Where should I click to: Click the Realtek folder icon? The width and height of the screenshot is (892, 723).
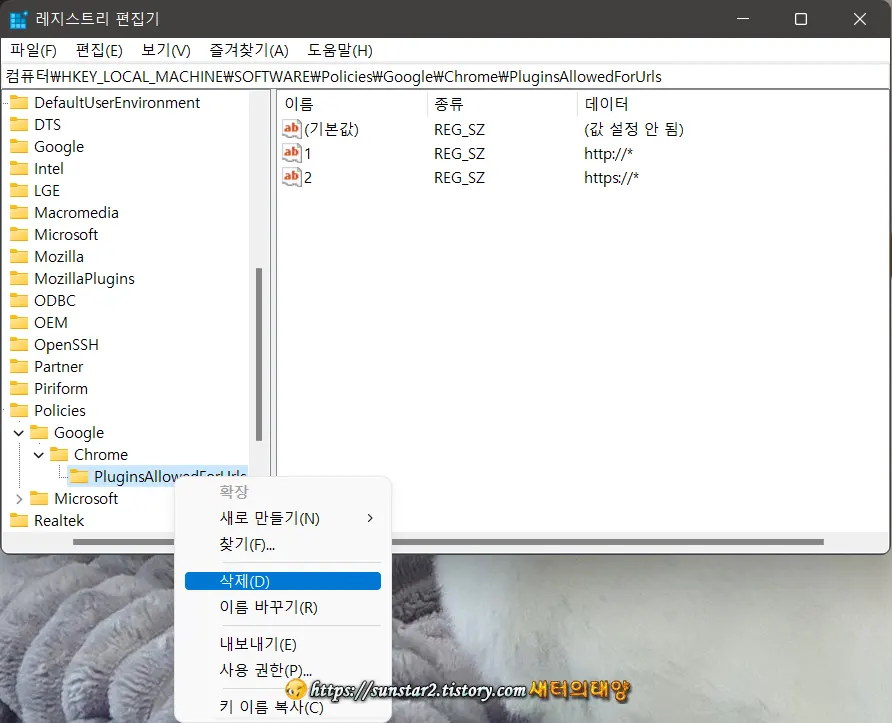19,520
